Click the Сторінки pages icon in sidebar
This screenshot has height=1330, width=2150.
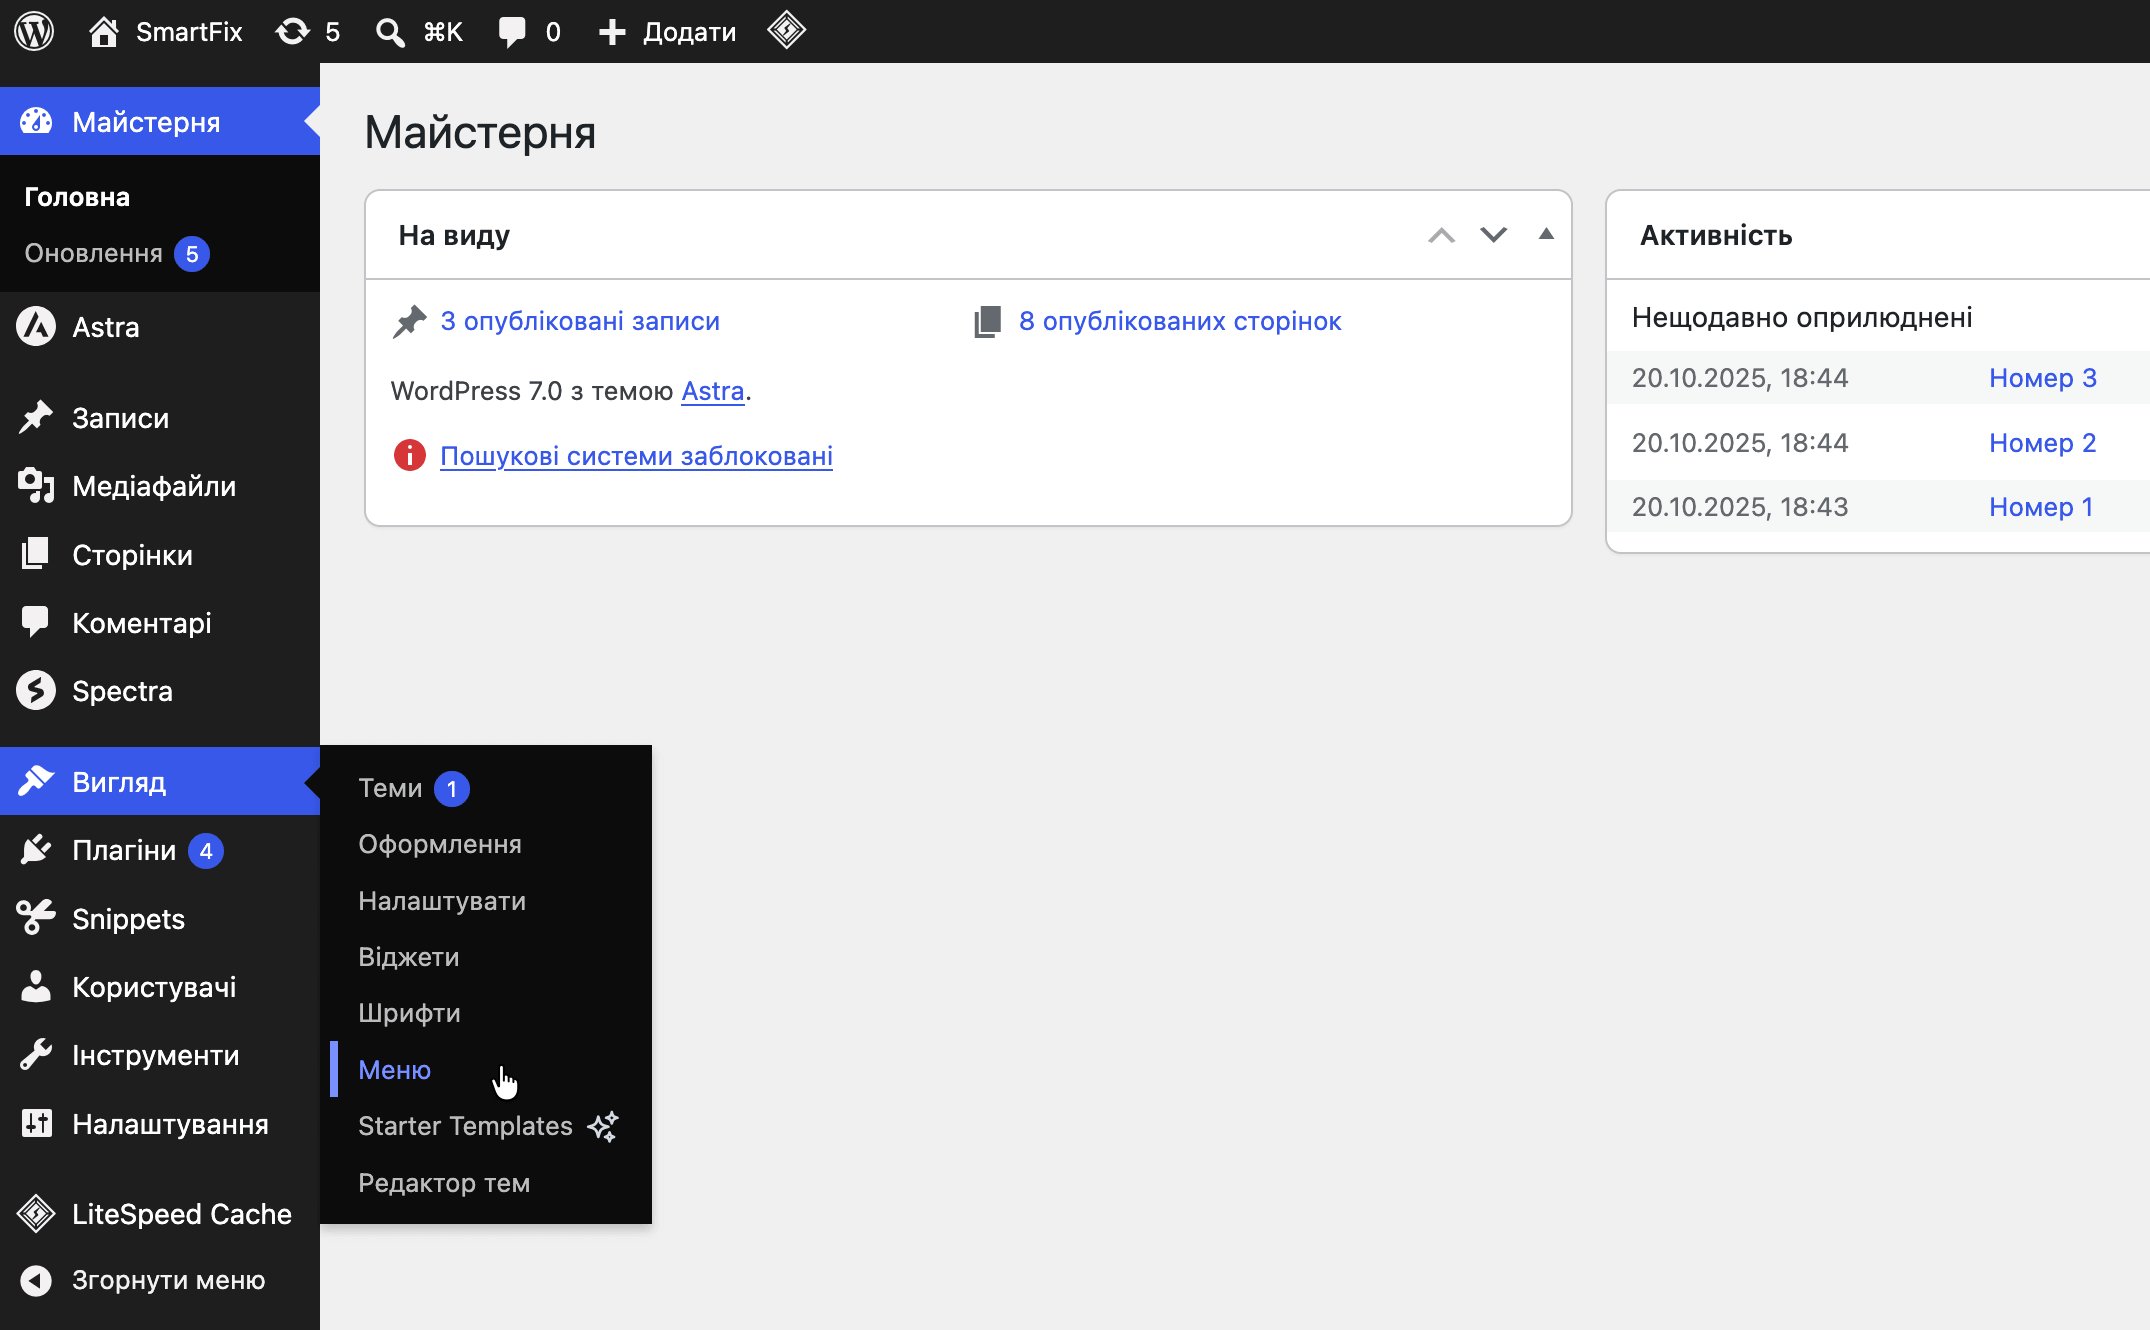(x=36, y=554)
